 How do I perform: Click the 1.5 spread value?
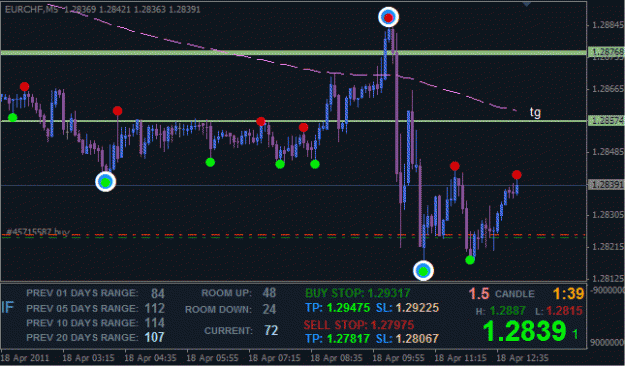point(479,294)
